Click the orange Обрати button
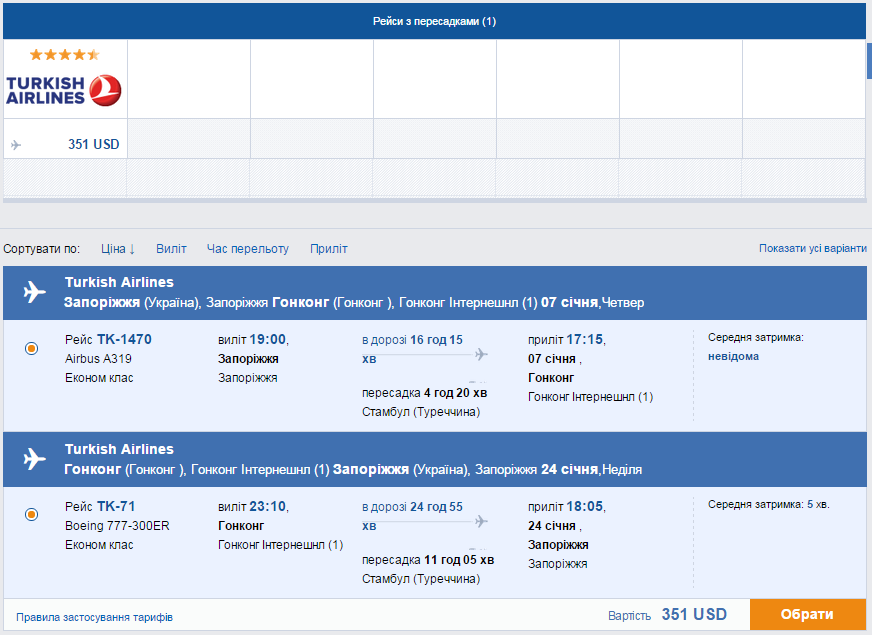 coord(807,614)
